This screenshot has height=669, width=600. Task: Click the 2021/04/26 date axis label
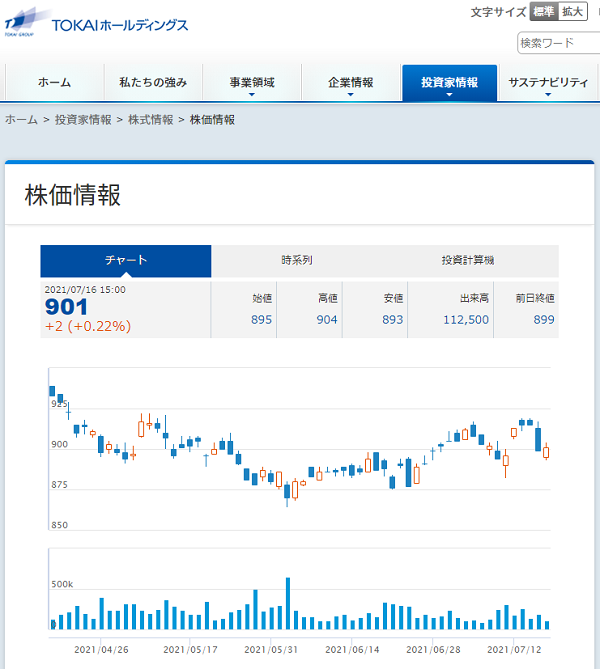pyautogui.click(x=101, y=650)
